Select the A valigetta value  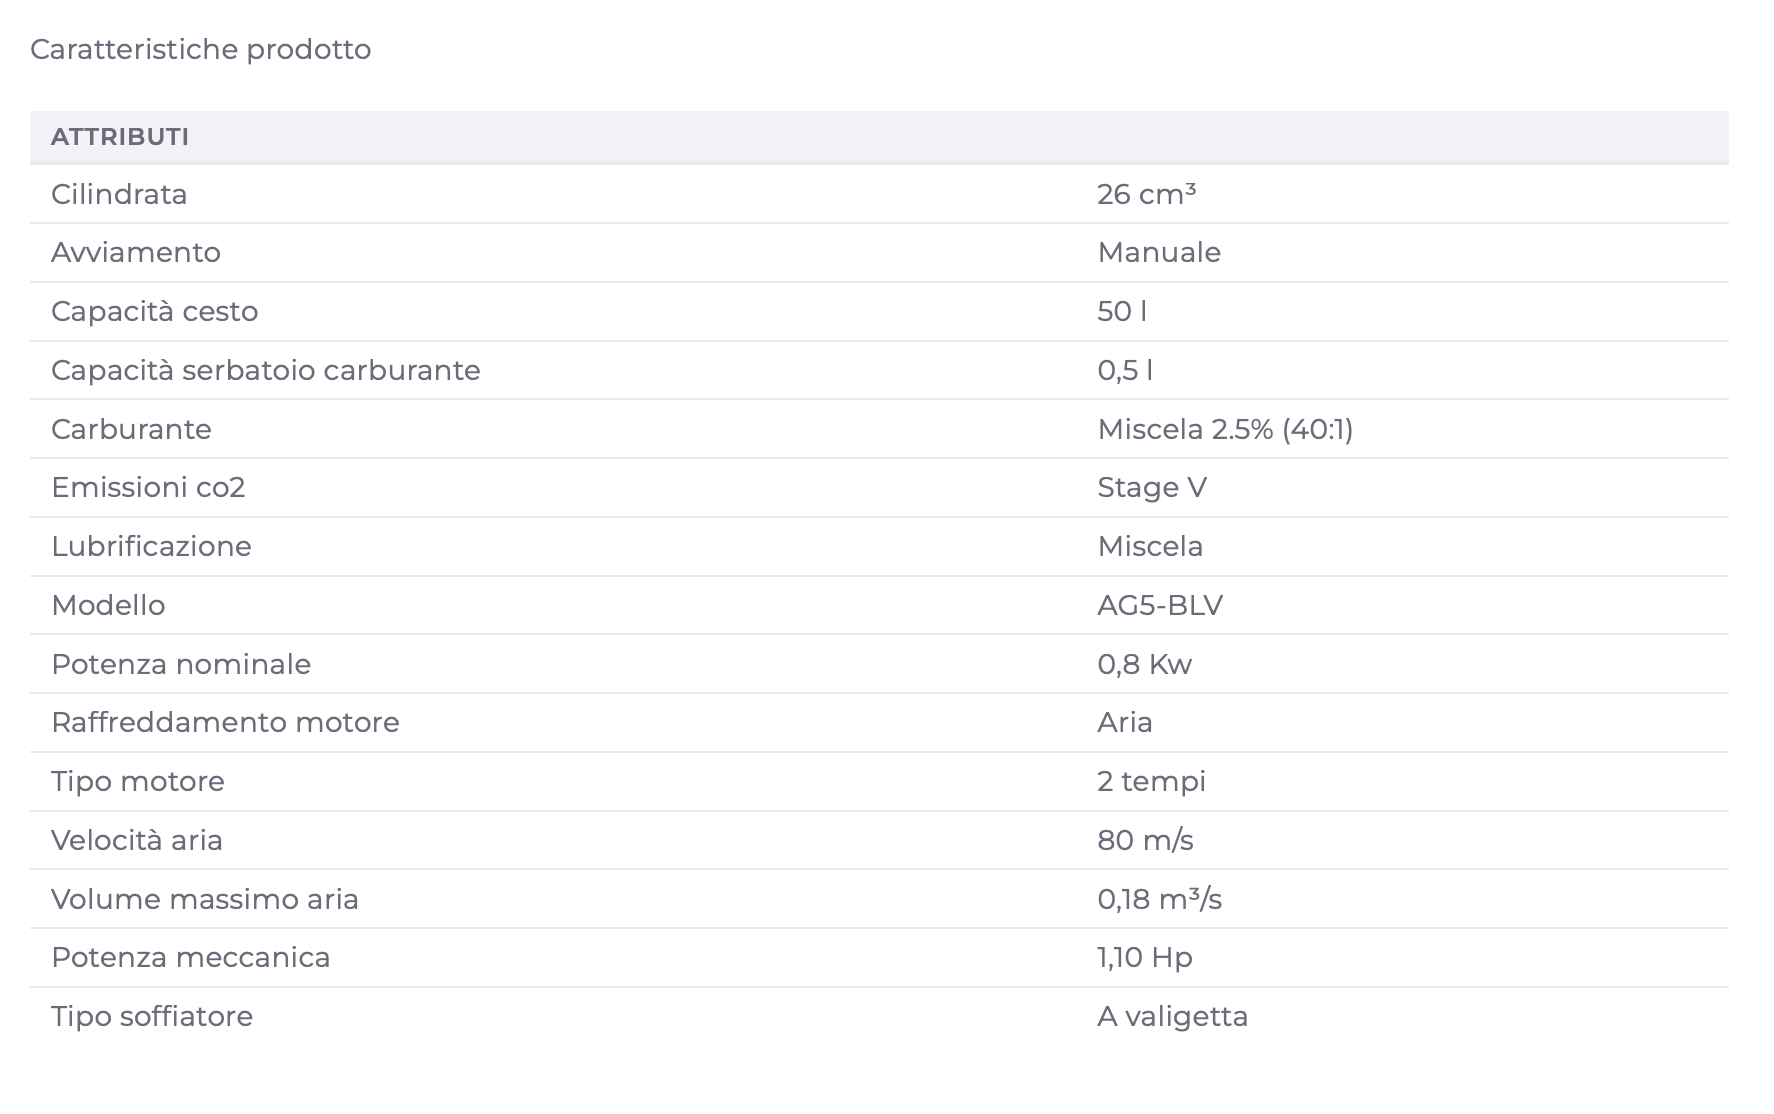click(1173, 1016)
